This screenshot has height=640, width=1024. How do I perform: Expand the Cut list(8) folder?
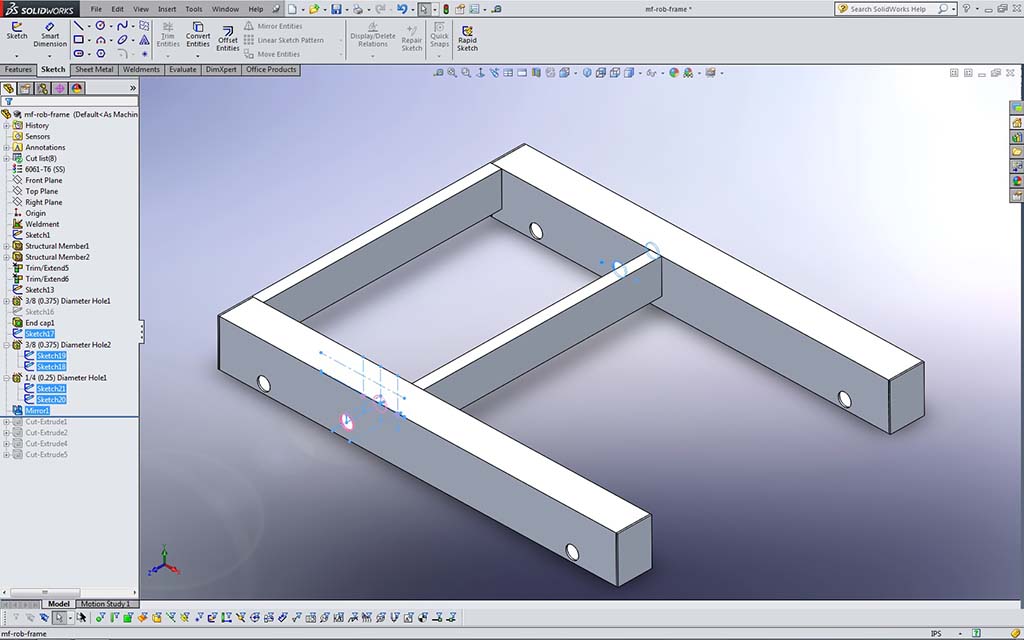pyautogui.click(x=6, y=158)
